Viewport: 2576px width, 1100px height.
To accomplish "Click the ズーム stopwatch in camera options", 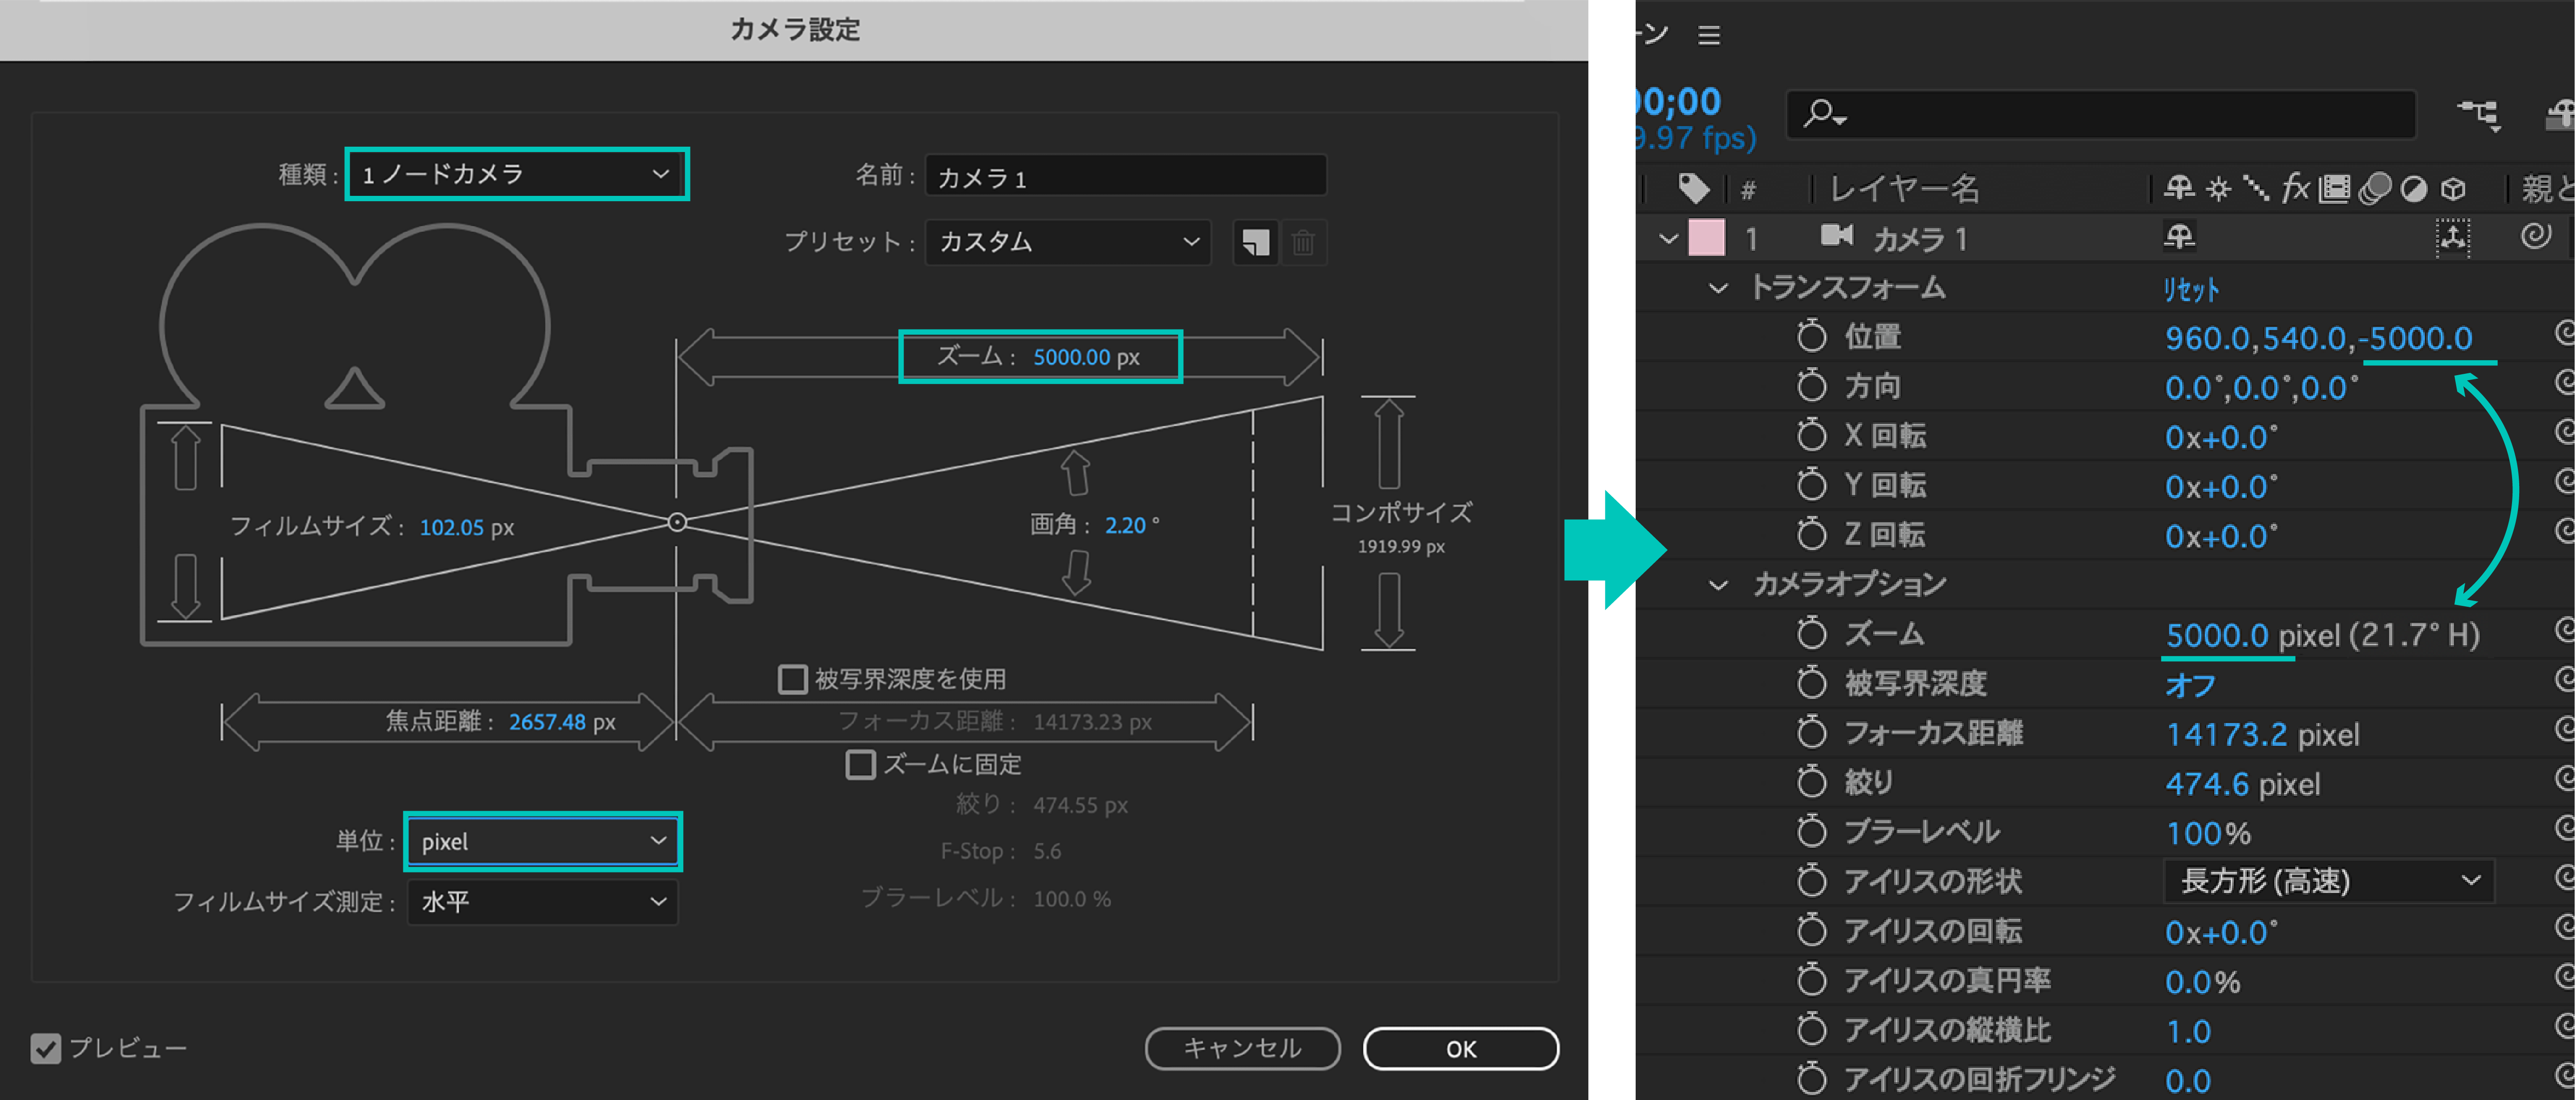I will pyautogui.click(x=1811, y=633).
